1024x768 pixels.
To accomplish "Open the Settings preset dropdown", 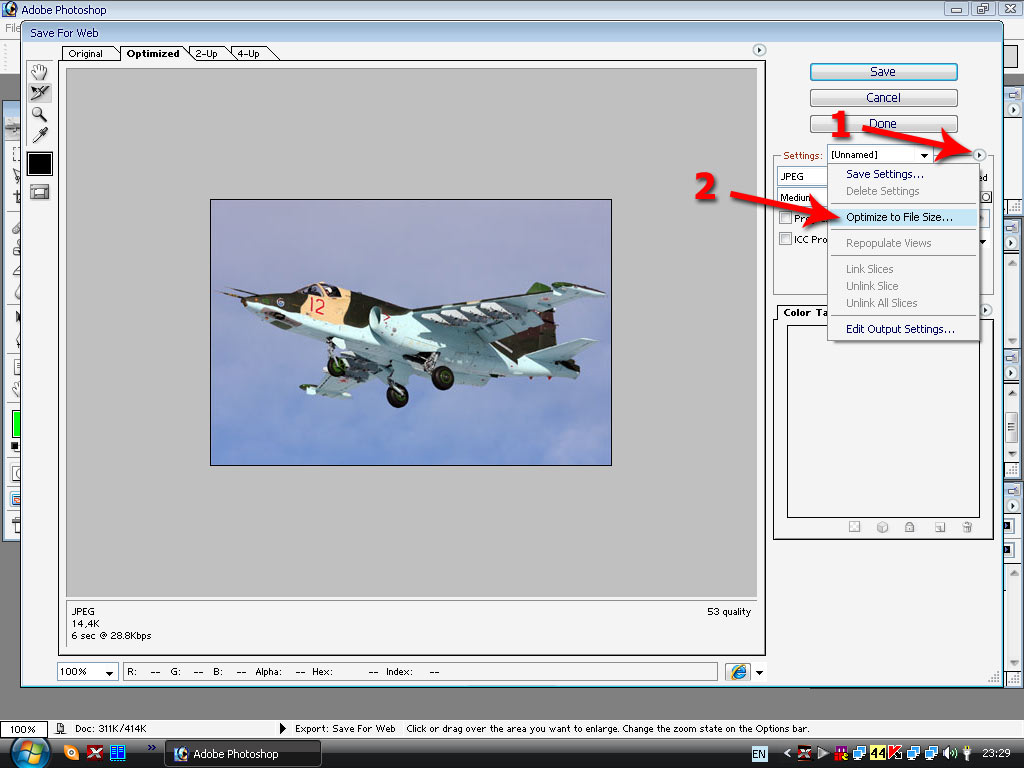I will (879, 155).
